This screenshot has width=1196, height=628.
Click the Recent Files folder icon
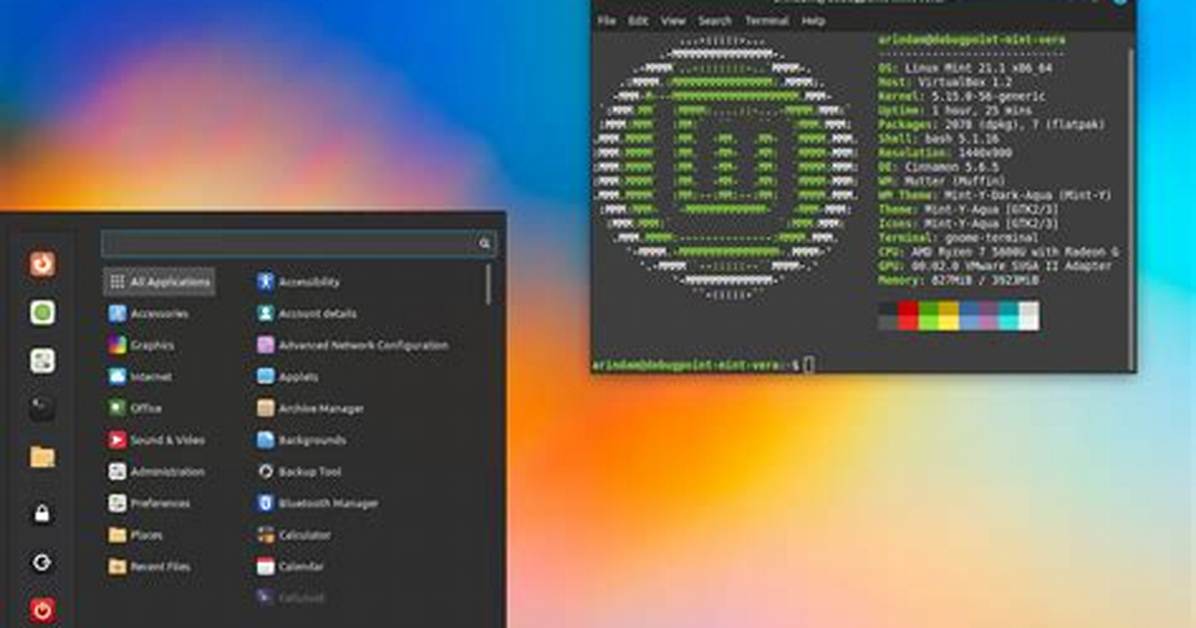click(117, 566)
